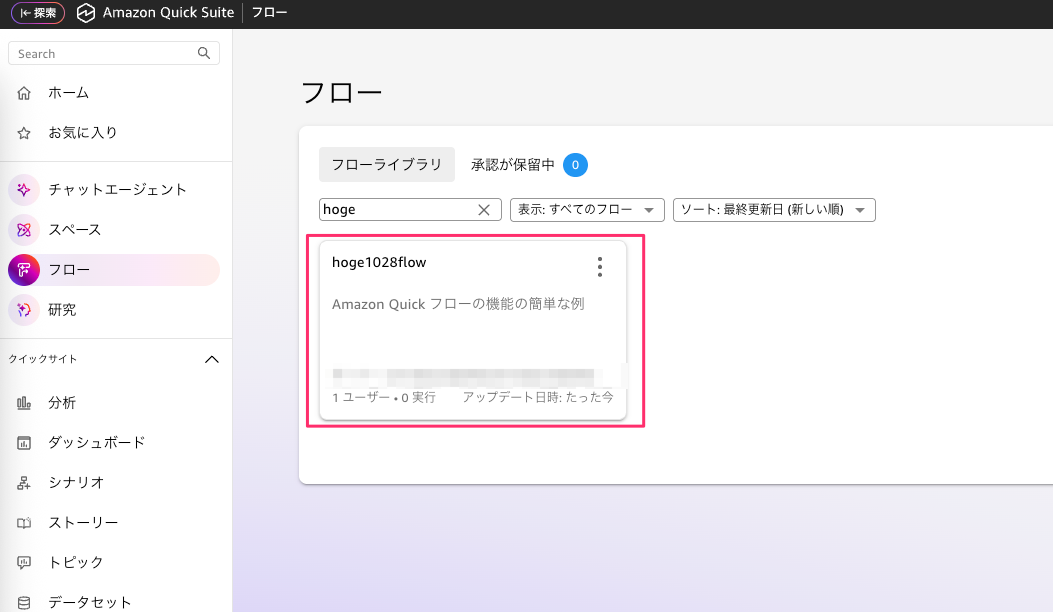Open お気に入り via the star icon
The height and width of the screenshot is (612, 1053).
coord(22,132)
